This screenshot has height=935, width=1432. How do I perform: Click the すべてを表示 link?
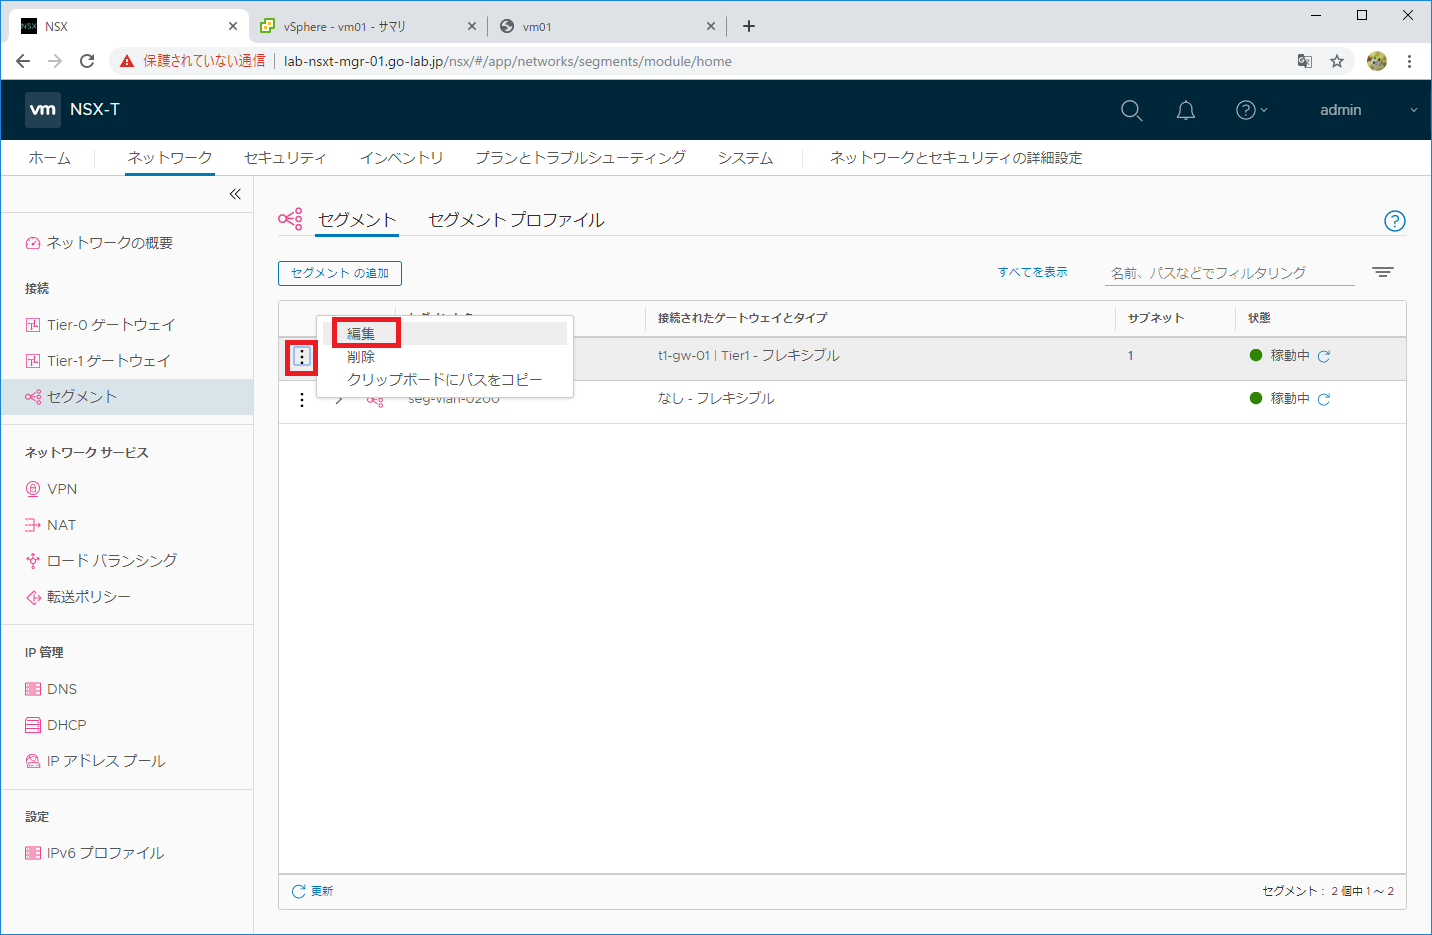[1032, 272]
